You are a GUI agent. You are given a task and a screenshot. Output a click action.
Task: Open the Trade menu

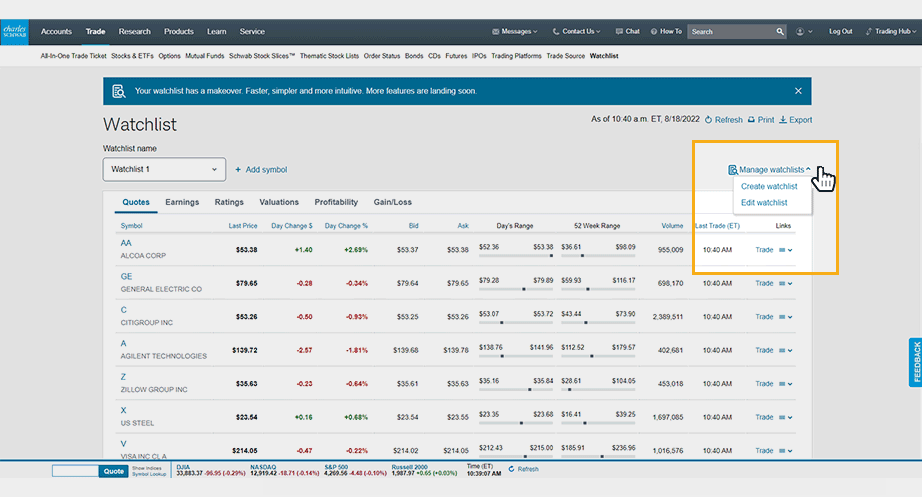coord(95,32)
